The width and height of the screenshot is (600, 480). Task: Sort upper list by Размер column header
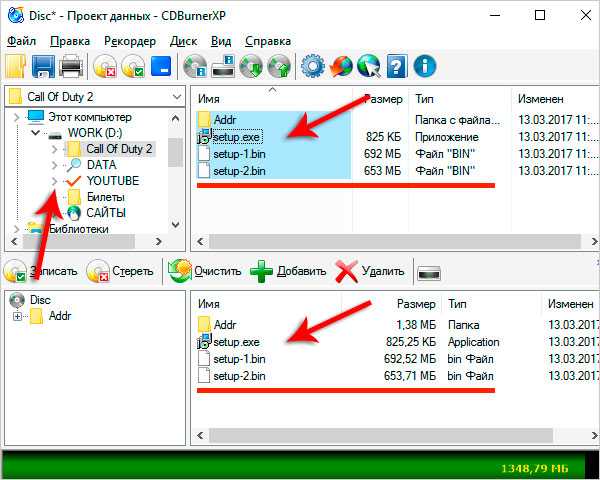point(381,99)
